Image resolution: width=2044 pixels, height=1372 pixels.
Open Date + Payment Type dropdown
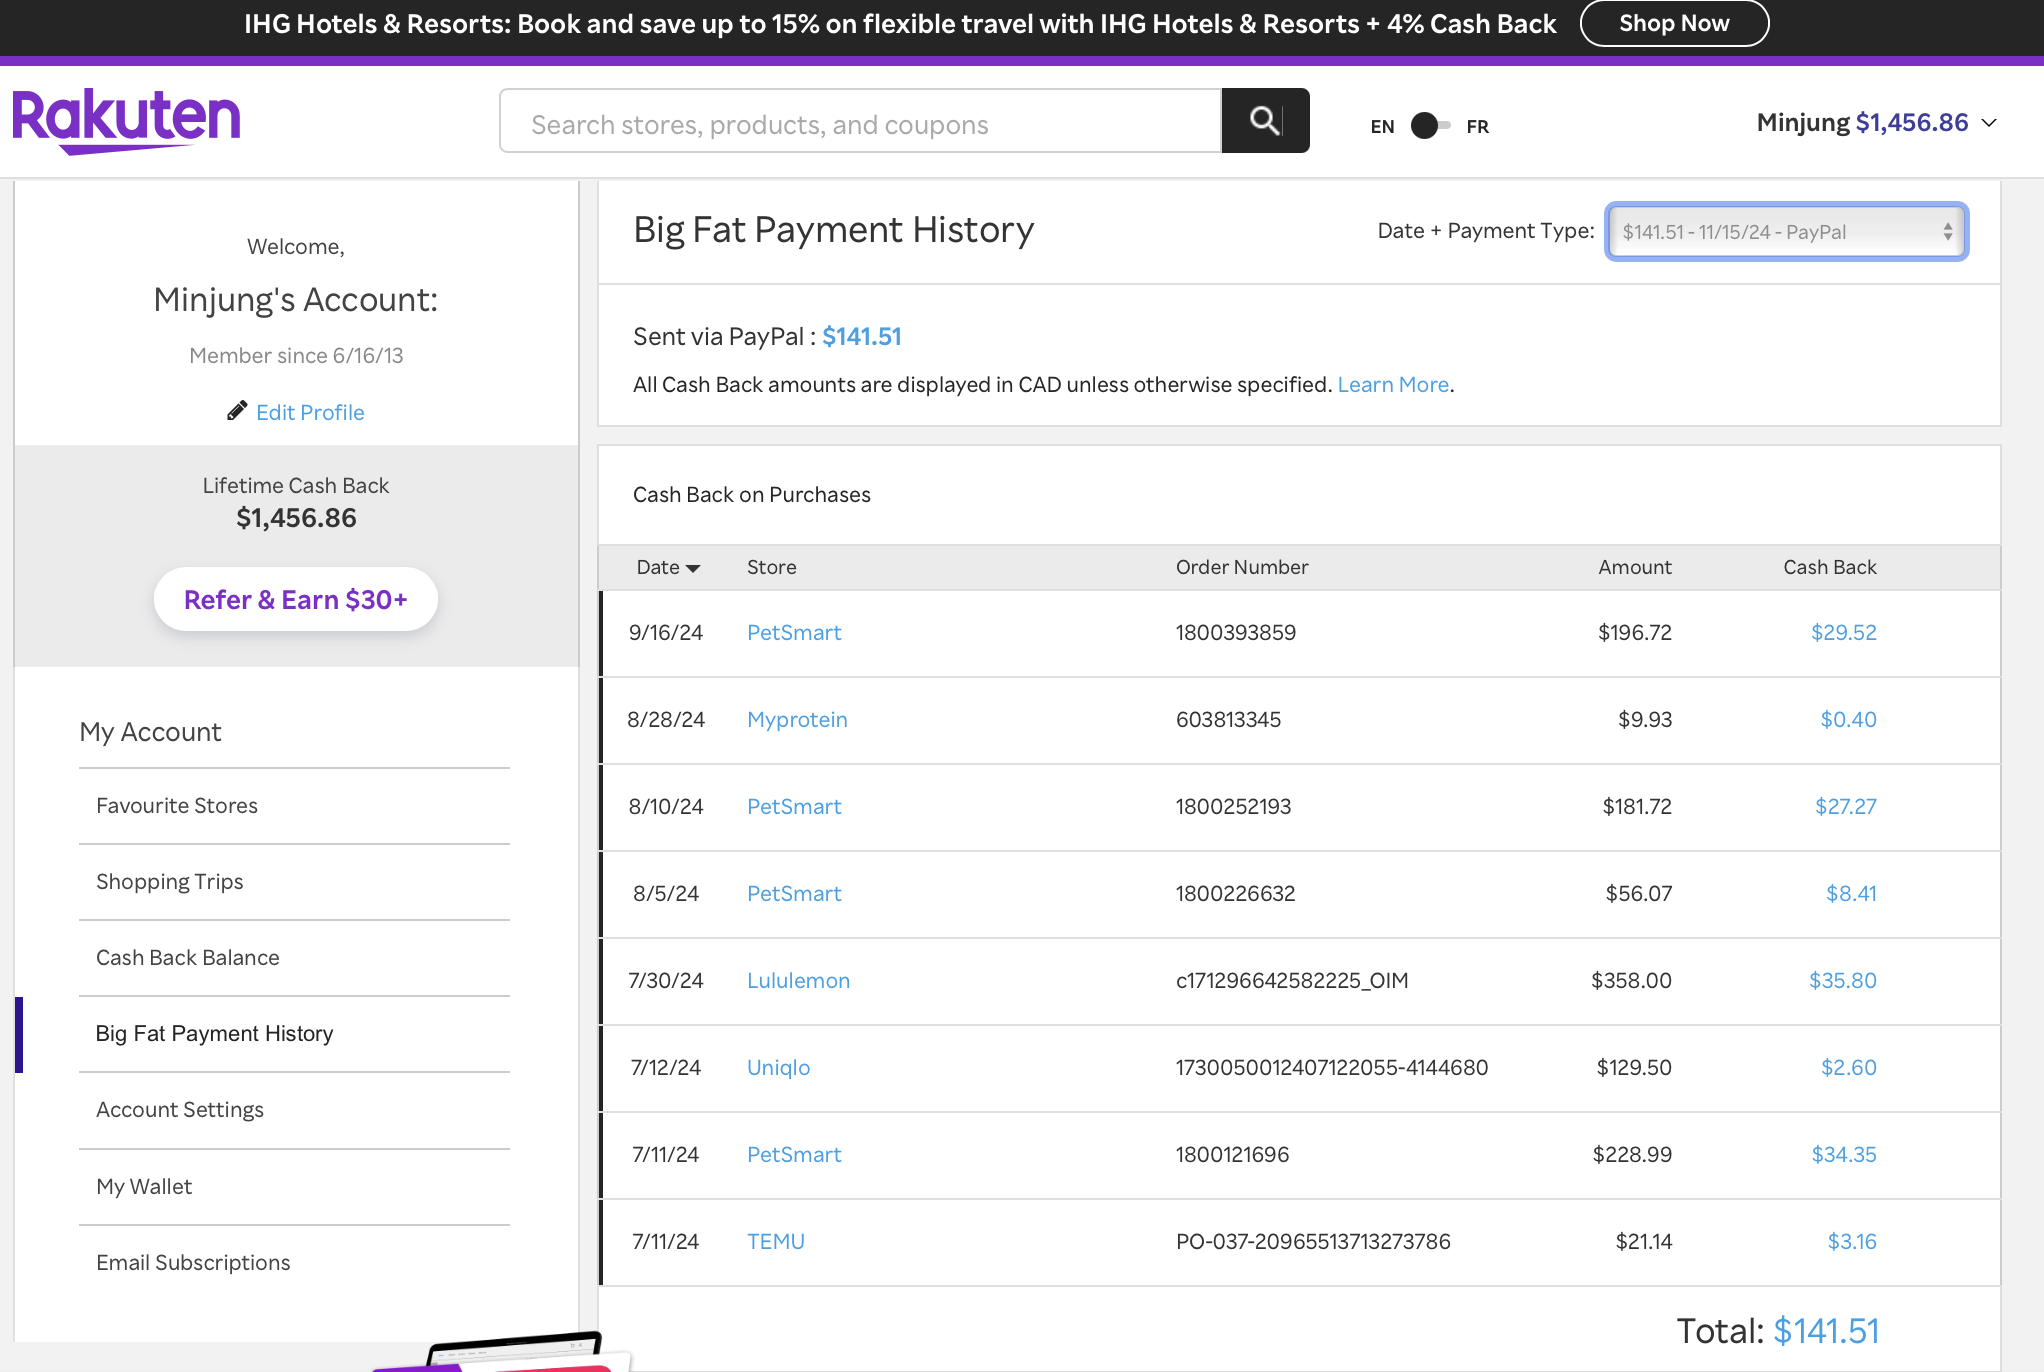click(x=1786, y=232)
